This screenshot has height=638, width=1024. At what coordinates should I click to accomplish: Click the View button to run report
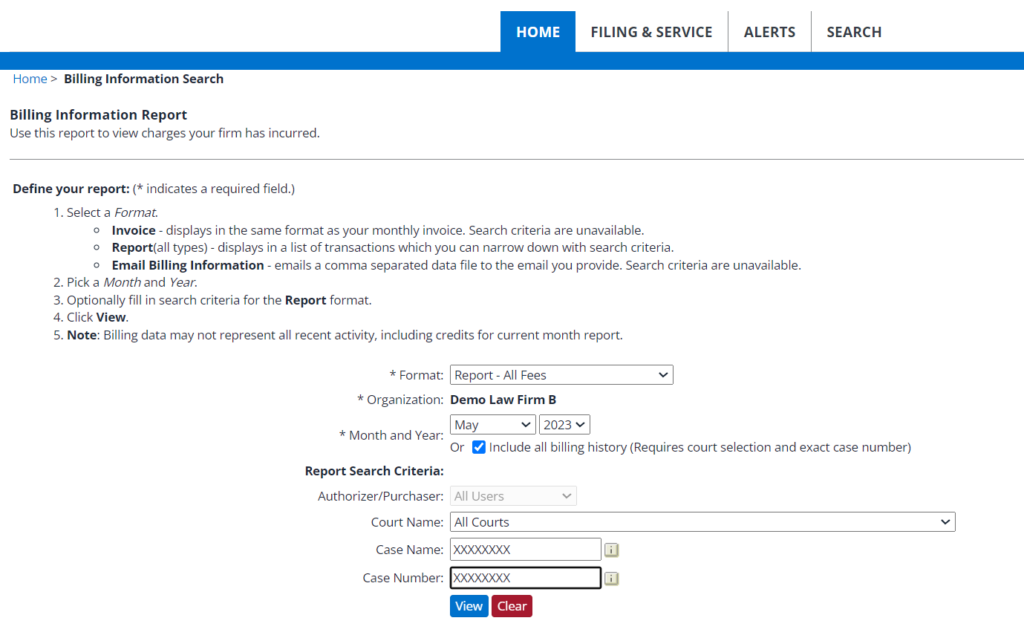pyautogui.click(x=468, y=605)
